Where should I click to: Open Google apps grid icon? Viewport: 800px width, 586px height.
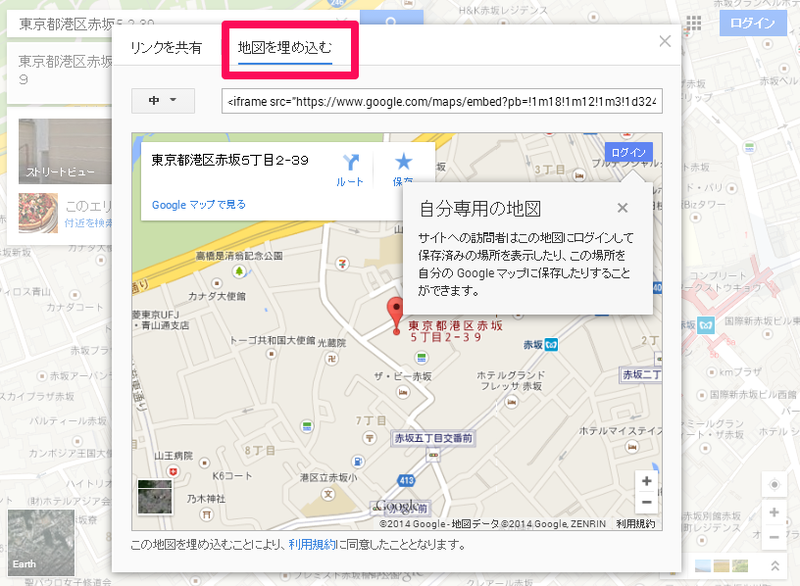point(693,23)
